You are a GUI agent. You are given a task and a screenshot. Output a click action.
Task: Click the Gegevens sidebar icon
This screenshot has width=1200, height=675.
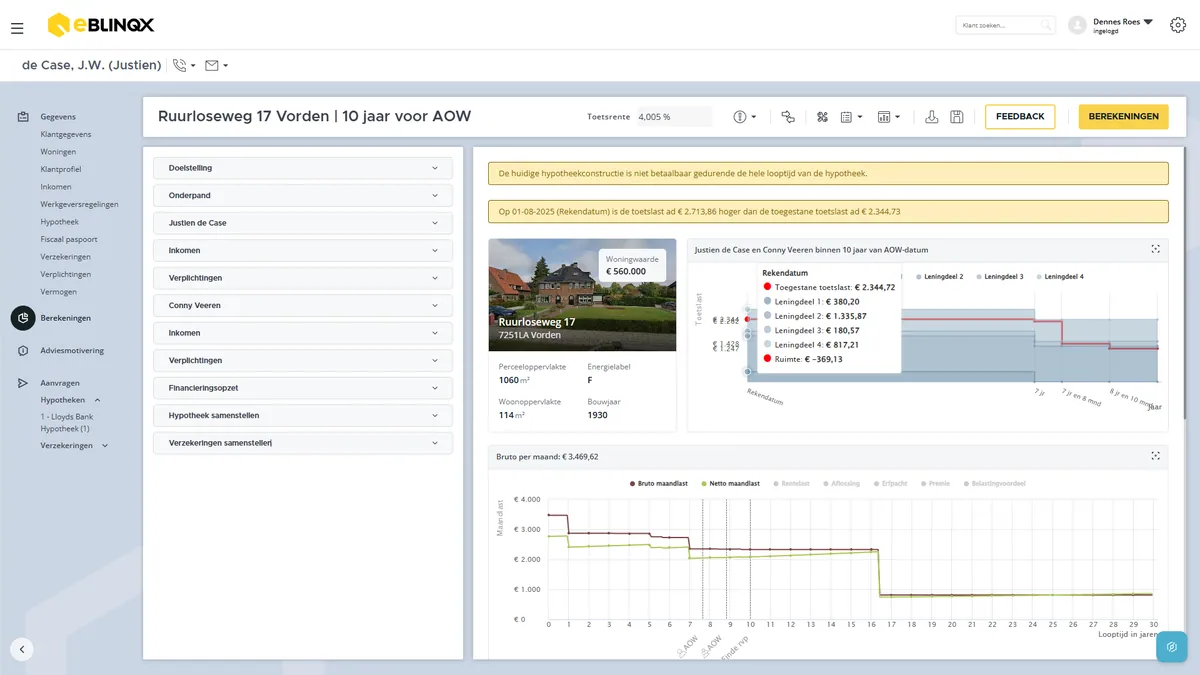[22, 117]
